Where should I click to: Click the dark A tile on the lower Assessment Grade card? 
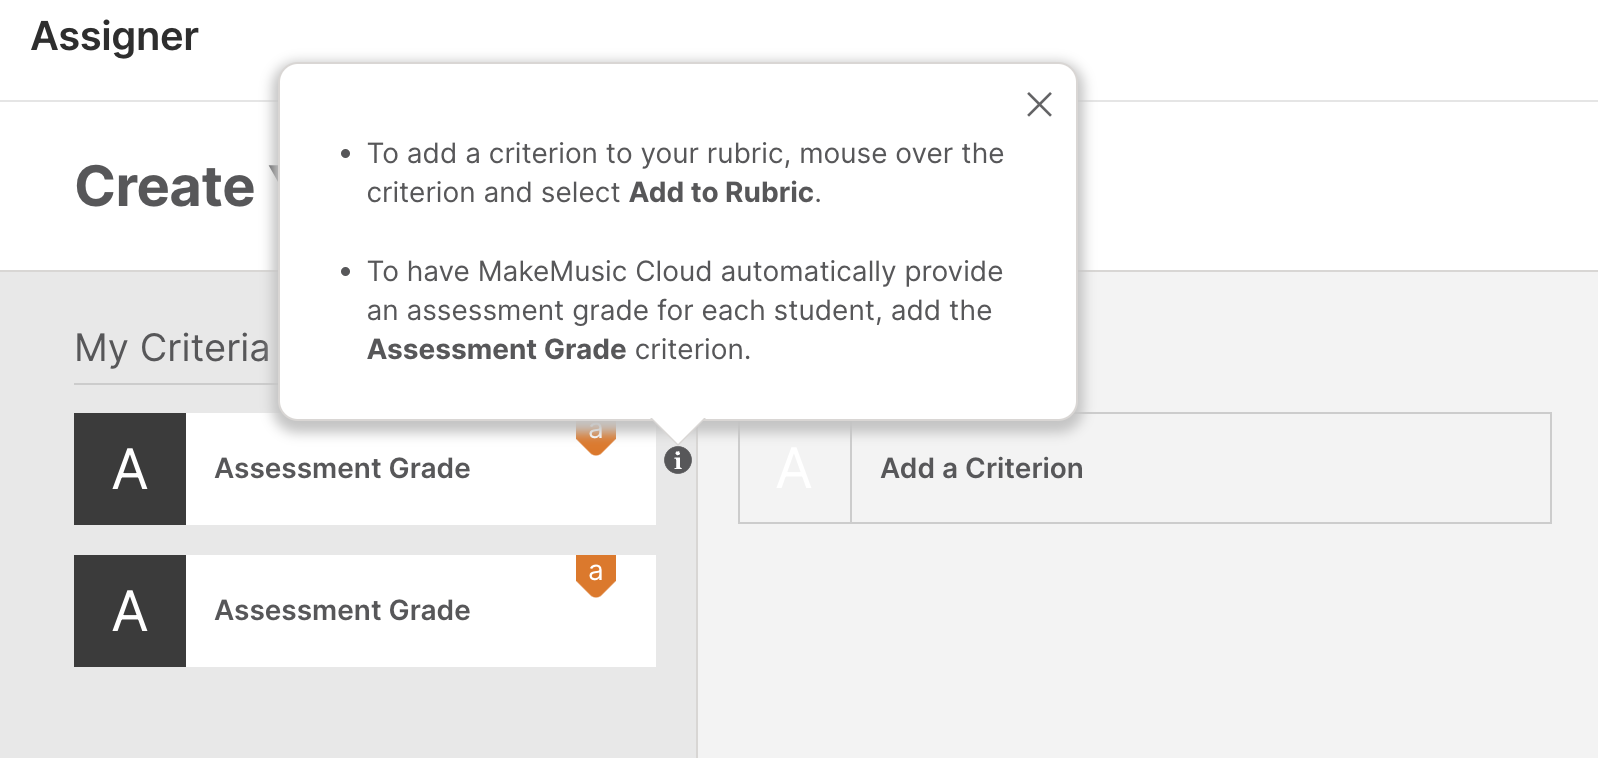[130, 611]
